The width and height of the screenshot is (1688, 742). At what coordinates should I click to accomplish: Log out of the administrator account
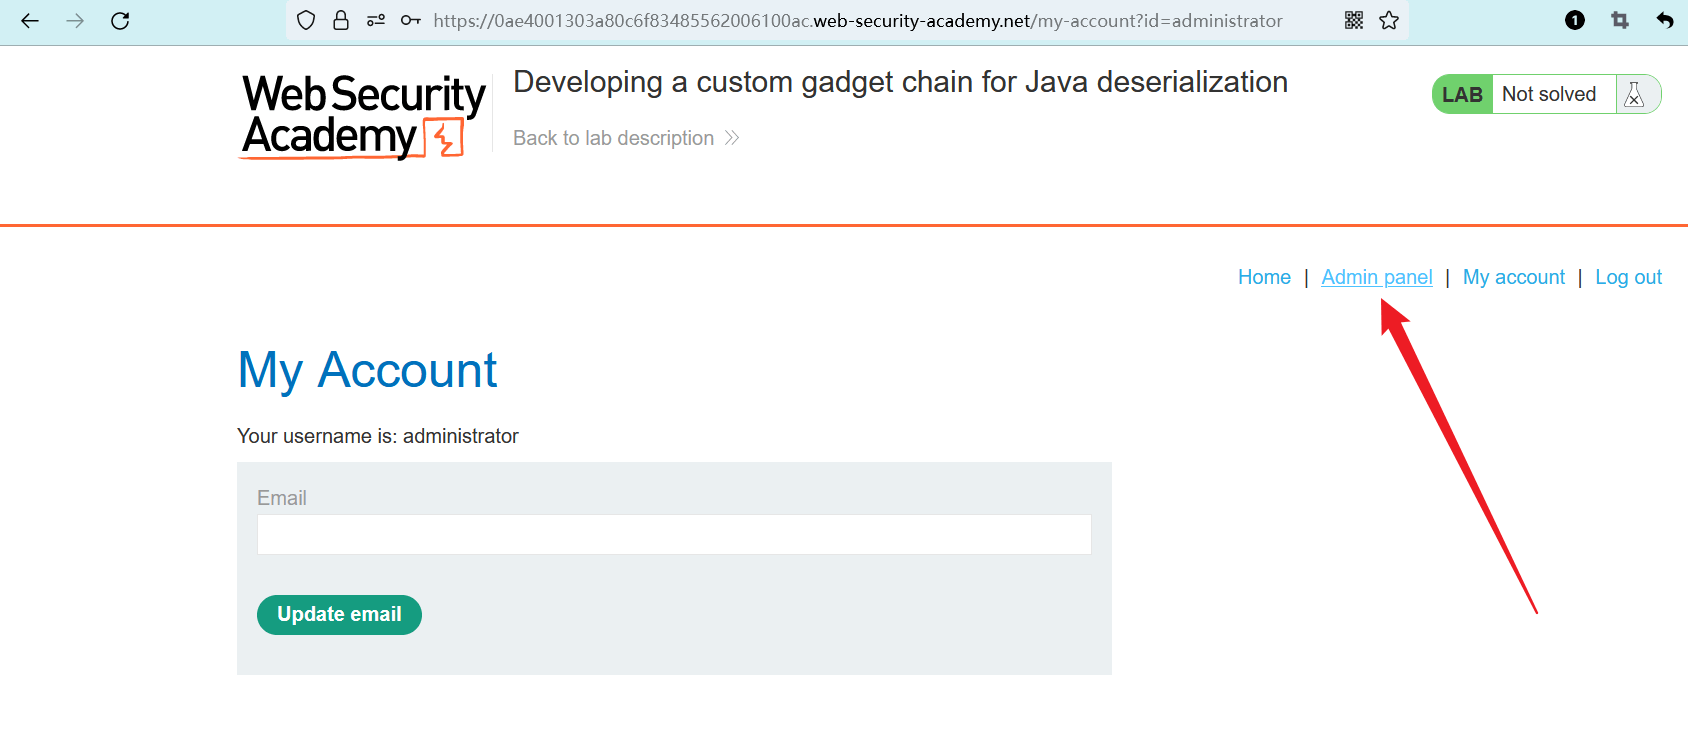[1628, 277]
